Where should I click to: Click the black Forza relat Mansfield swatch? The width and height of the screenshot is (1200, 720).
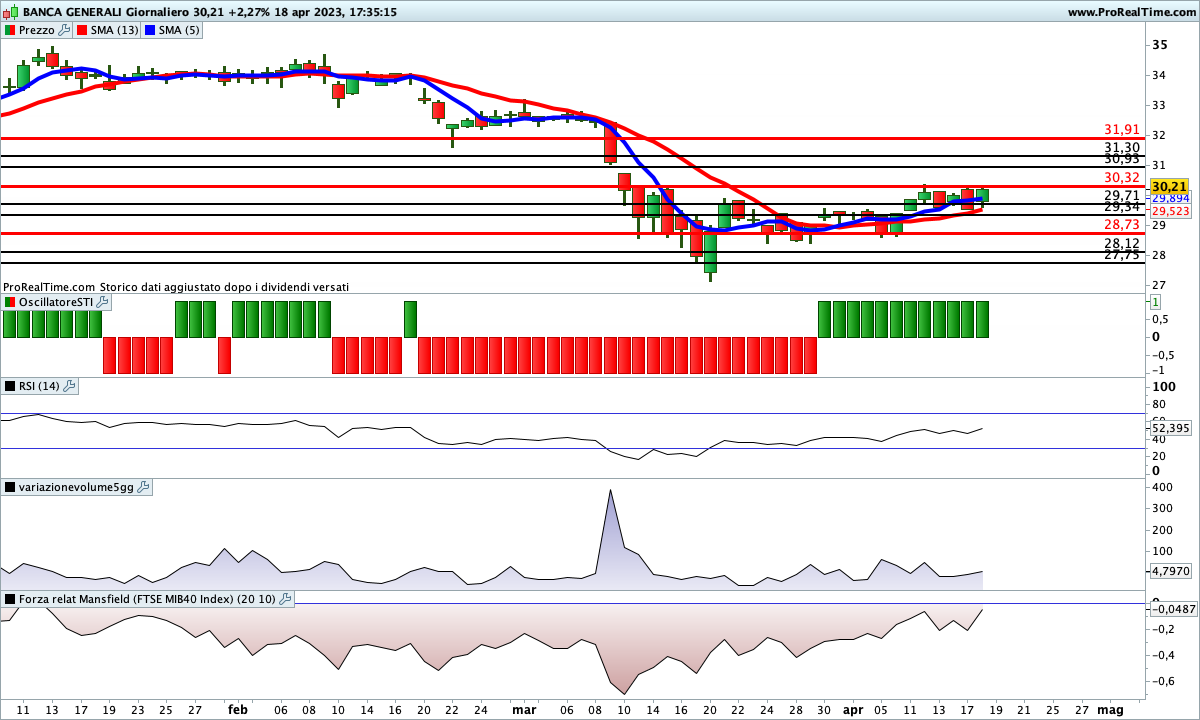10,599
